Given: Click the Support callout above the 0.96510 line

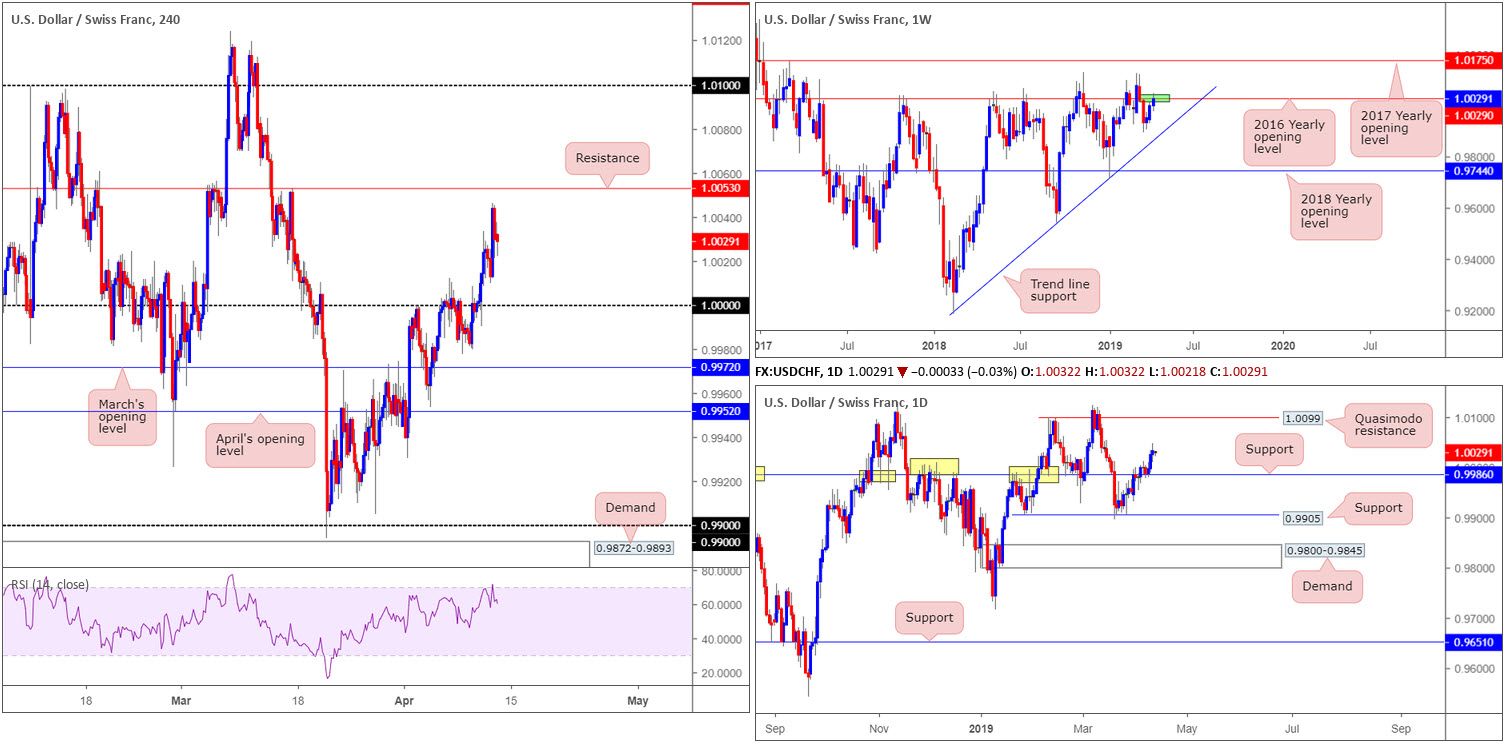Looking at the screenshot, I should 929,618.
